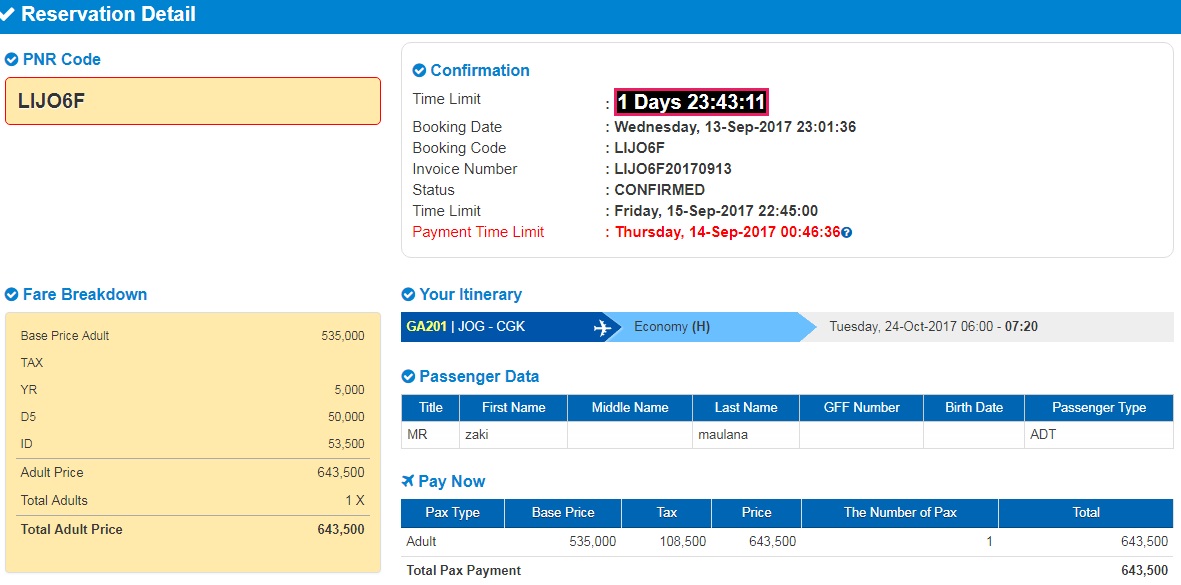1181x585 pixels.
Task: Click the Payment Time Limit help icon
Action: coord(847,233)
